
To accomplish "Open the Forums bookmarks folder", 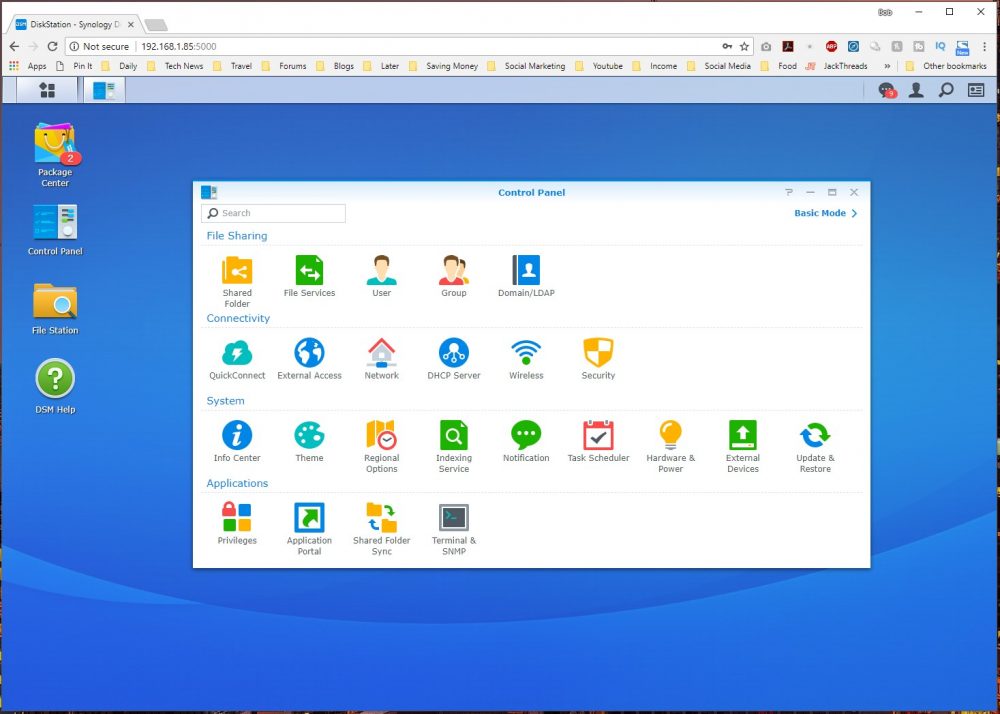I will click(x=284, y=66).
